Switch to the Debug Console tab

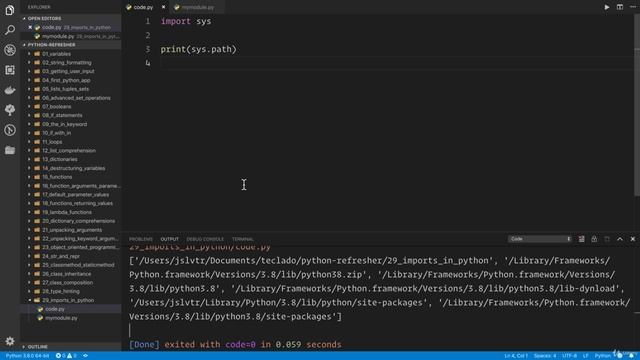point(205,239)
